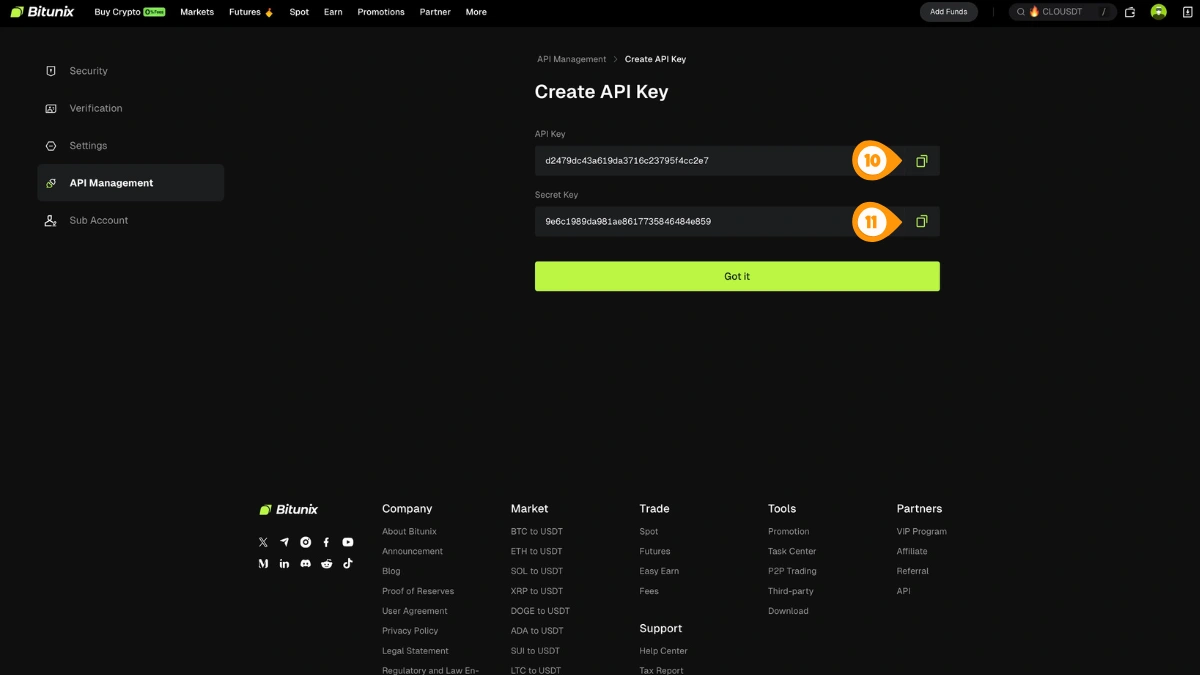The height and width of the screenshot is (675, 1200).
Task: Open the P2P Trading footer link
Action: [792, 571]
